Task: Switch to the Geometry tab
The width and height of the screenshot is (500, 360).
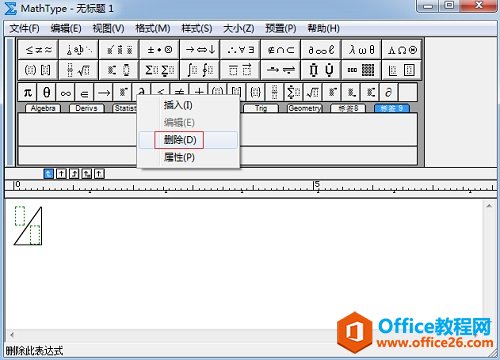Action: [305, 108]
